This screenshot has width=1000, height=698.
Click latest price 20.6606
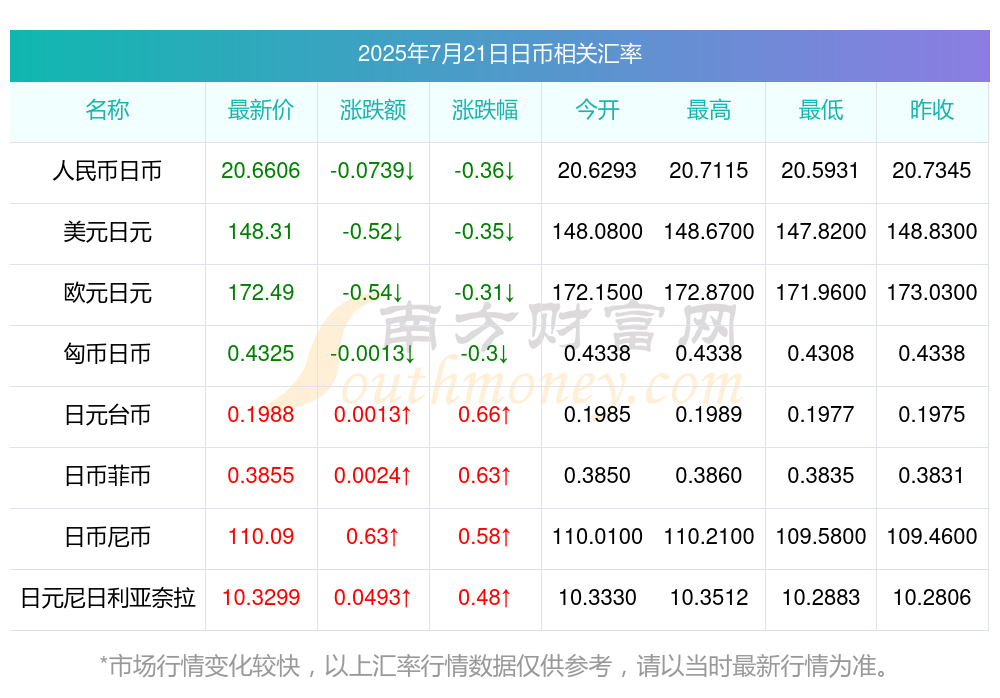click(x=261, y=171)
